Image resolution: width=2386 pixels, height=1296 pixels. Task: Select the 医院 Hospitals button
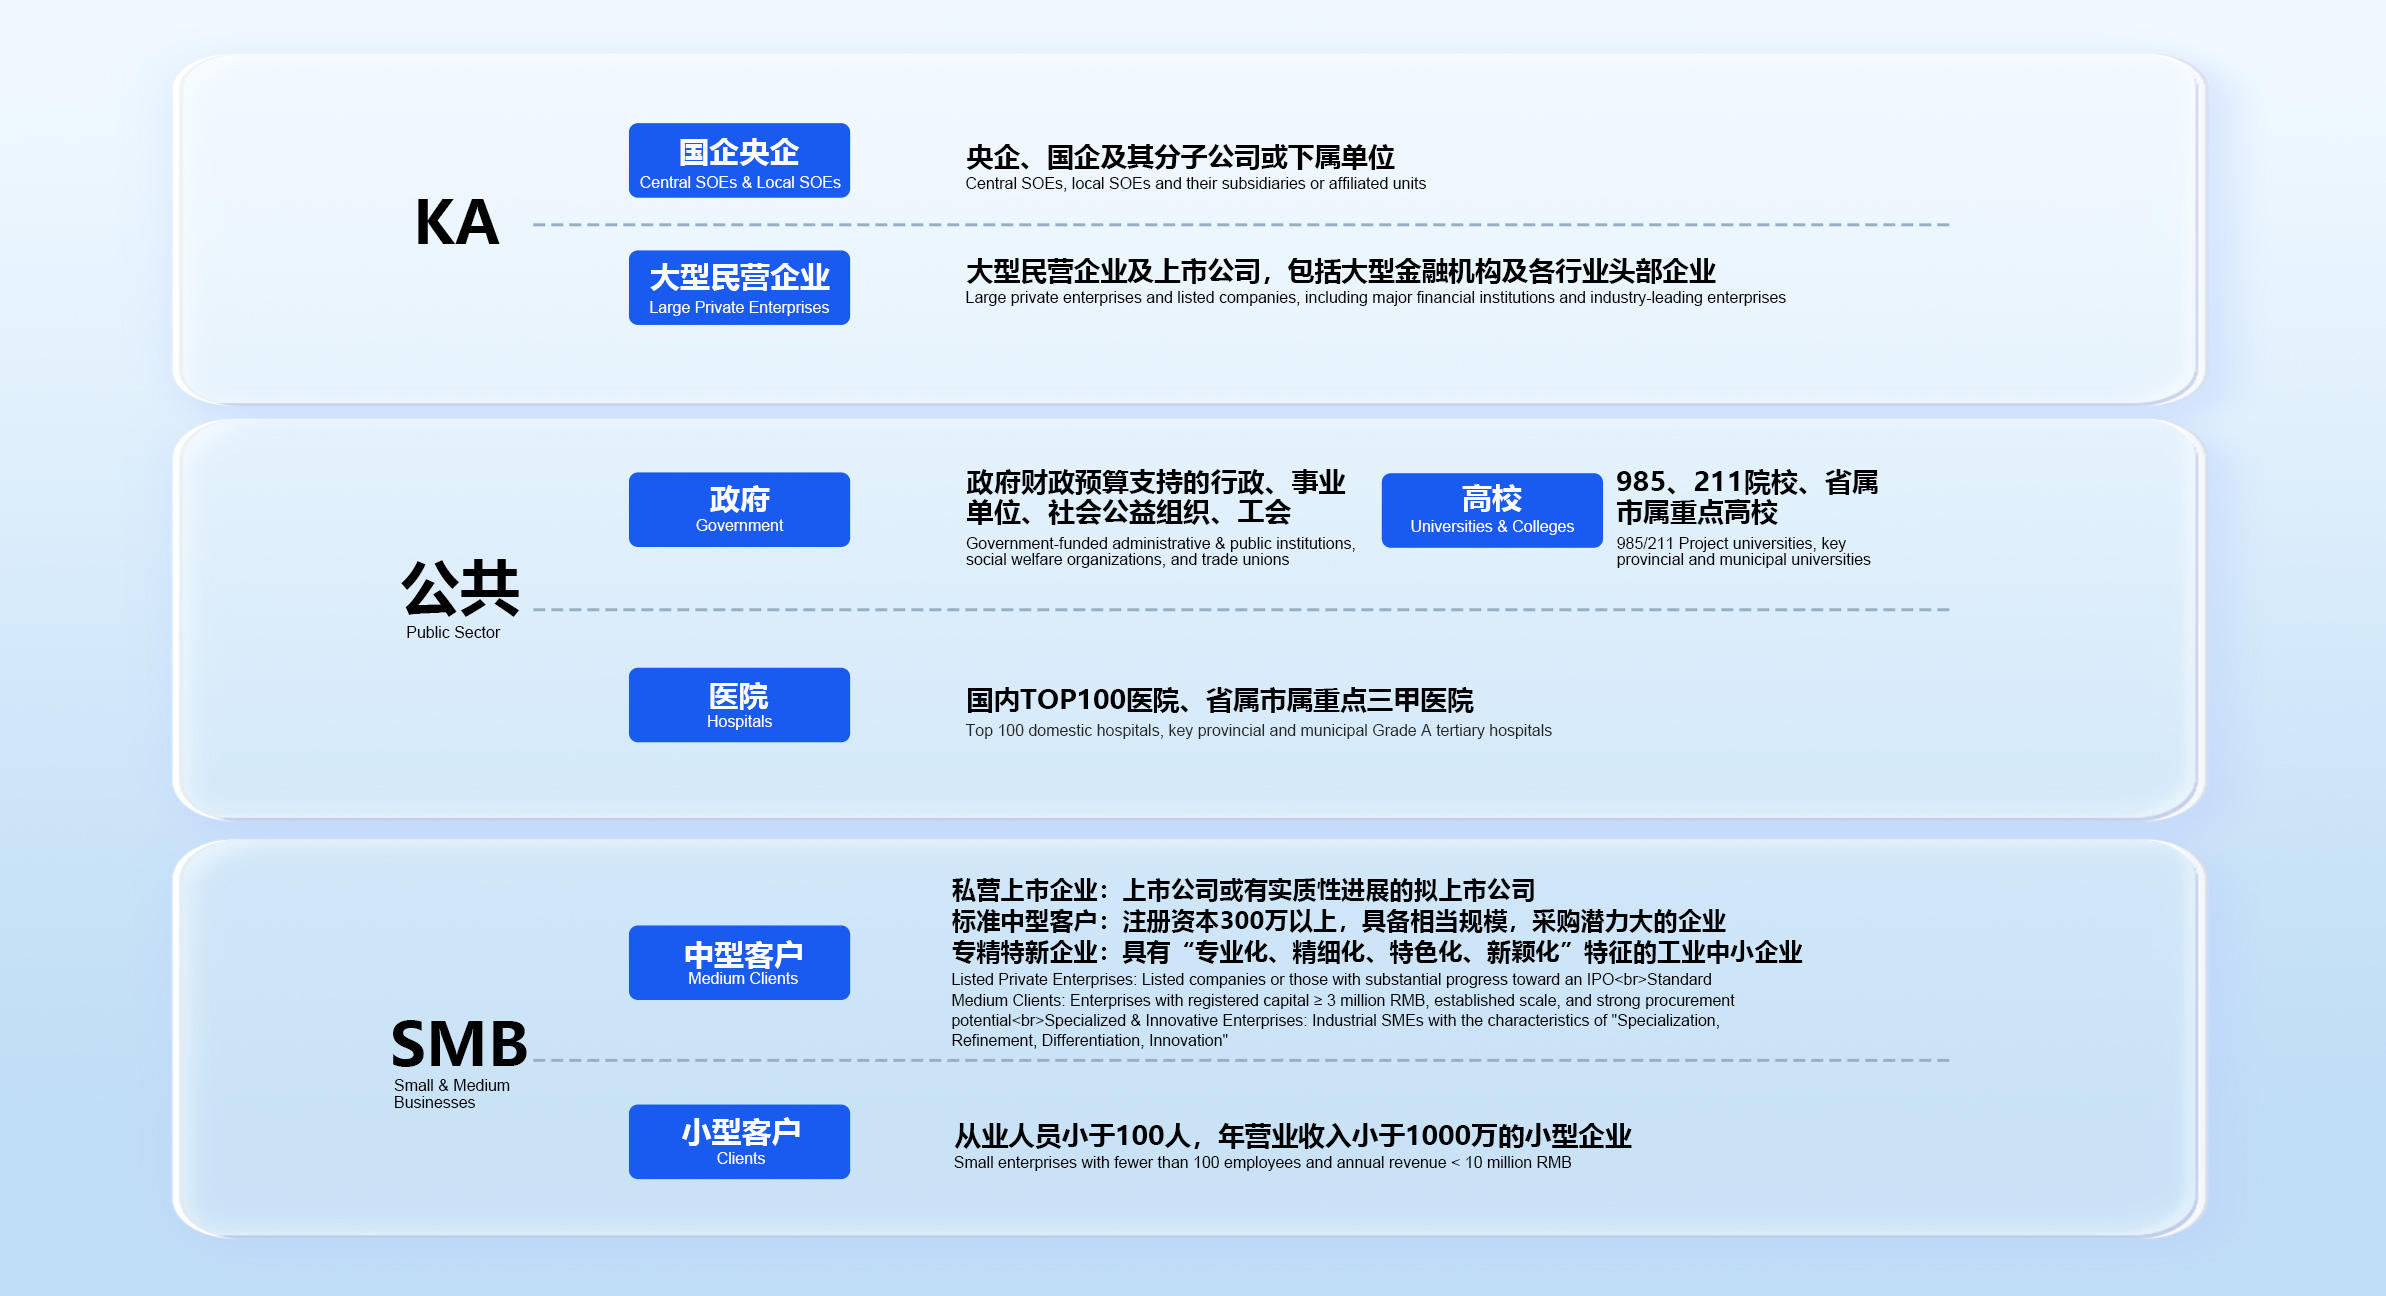[x=739, y=705]
